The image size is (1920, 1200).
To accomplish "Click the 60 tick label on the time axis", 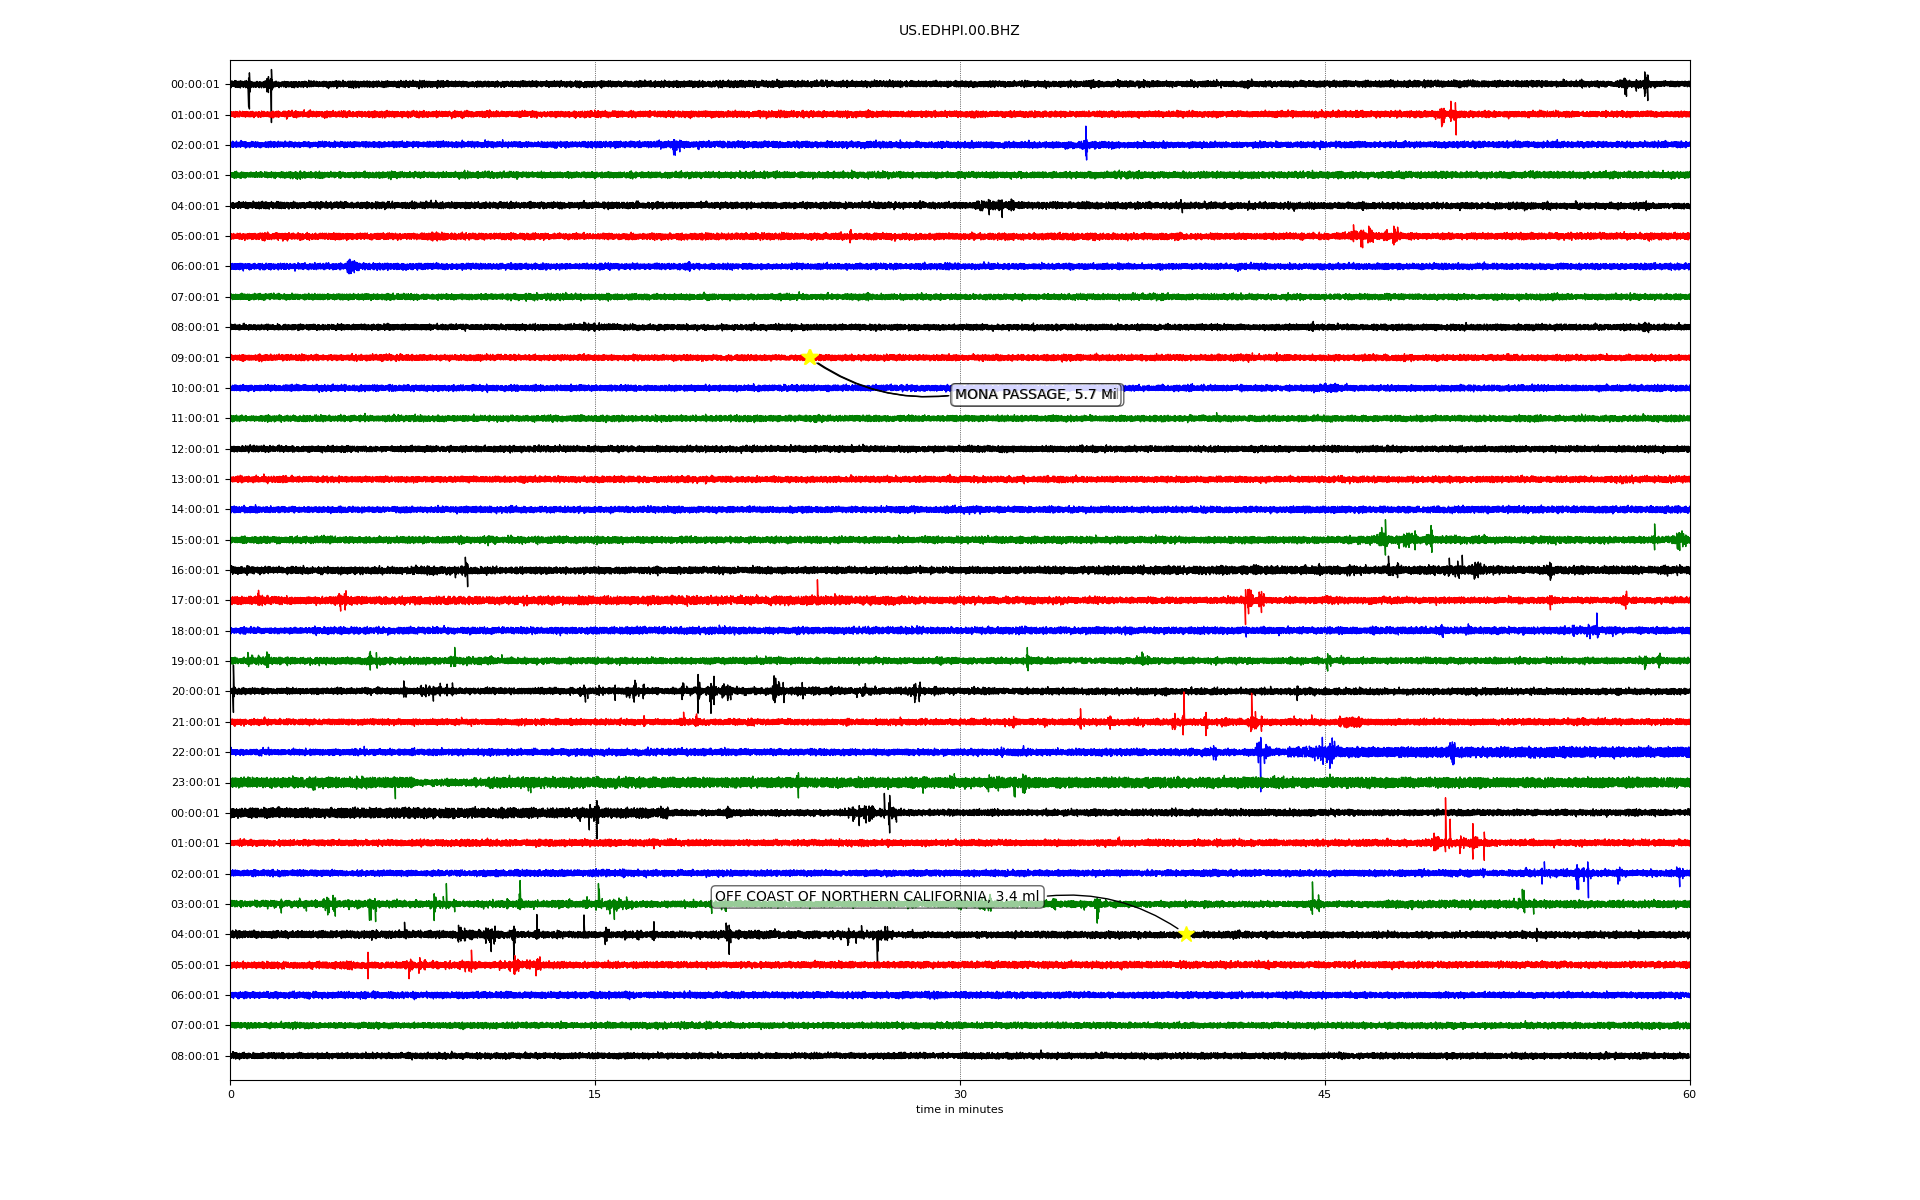I will pos(1689,1094).
